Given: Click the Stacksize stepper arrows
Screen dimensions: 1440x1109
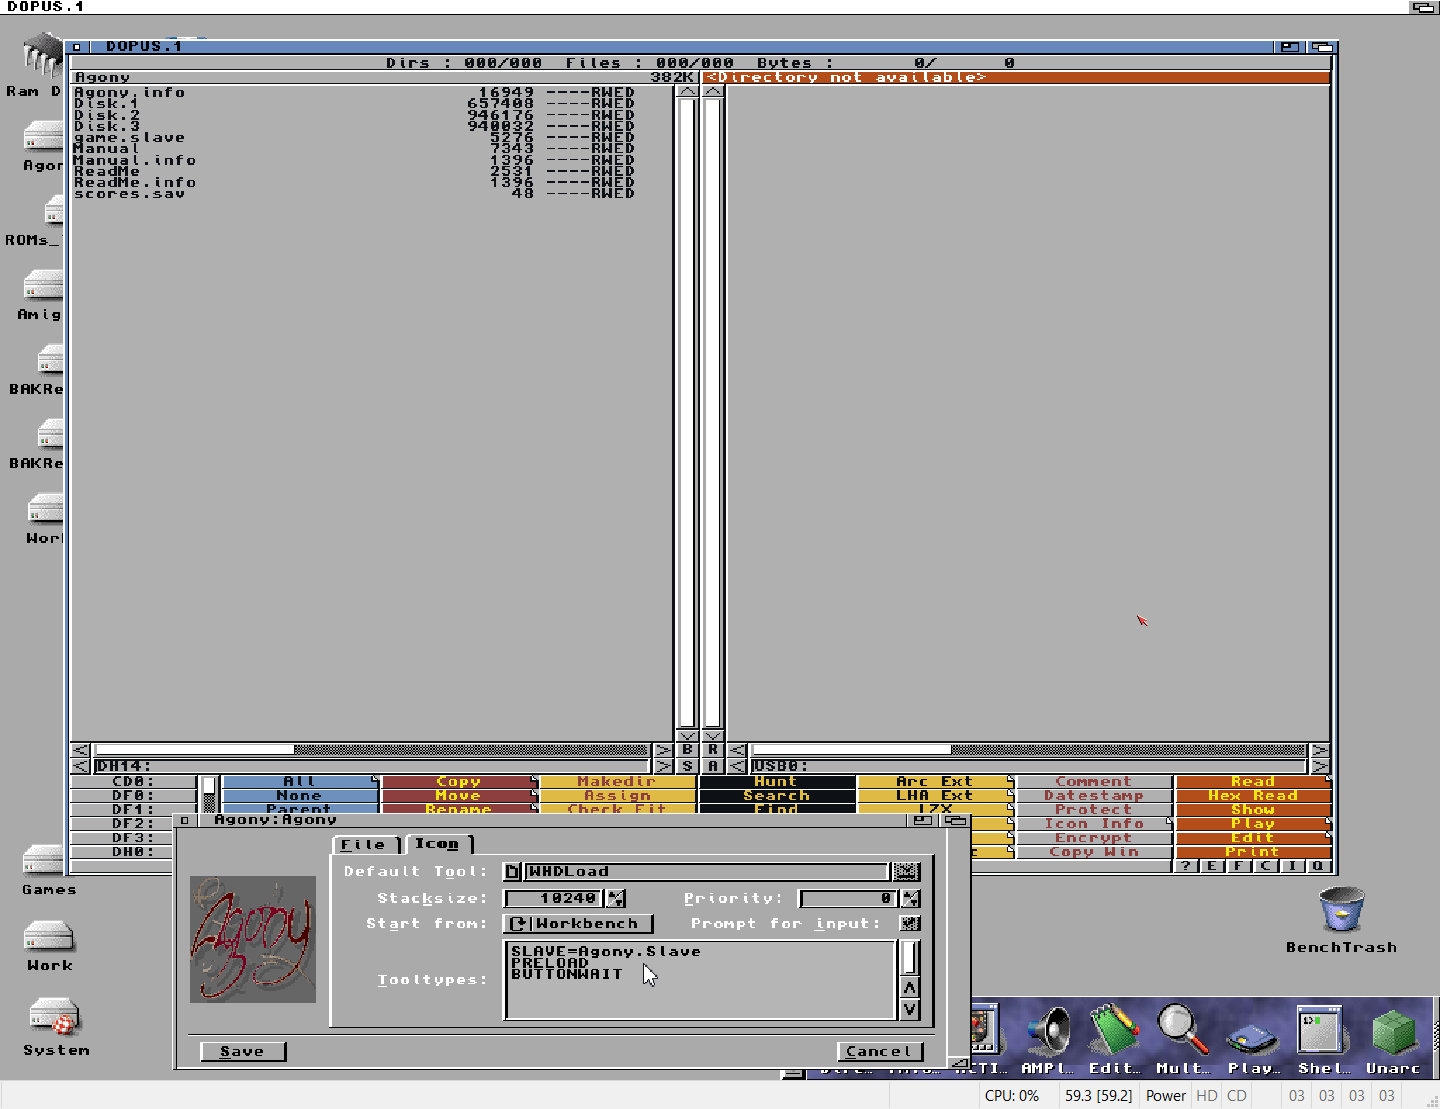Looking at the screenshot, I should coord(616,898).
